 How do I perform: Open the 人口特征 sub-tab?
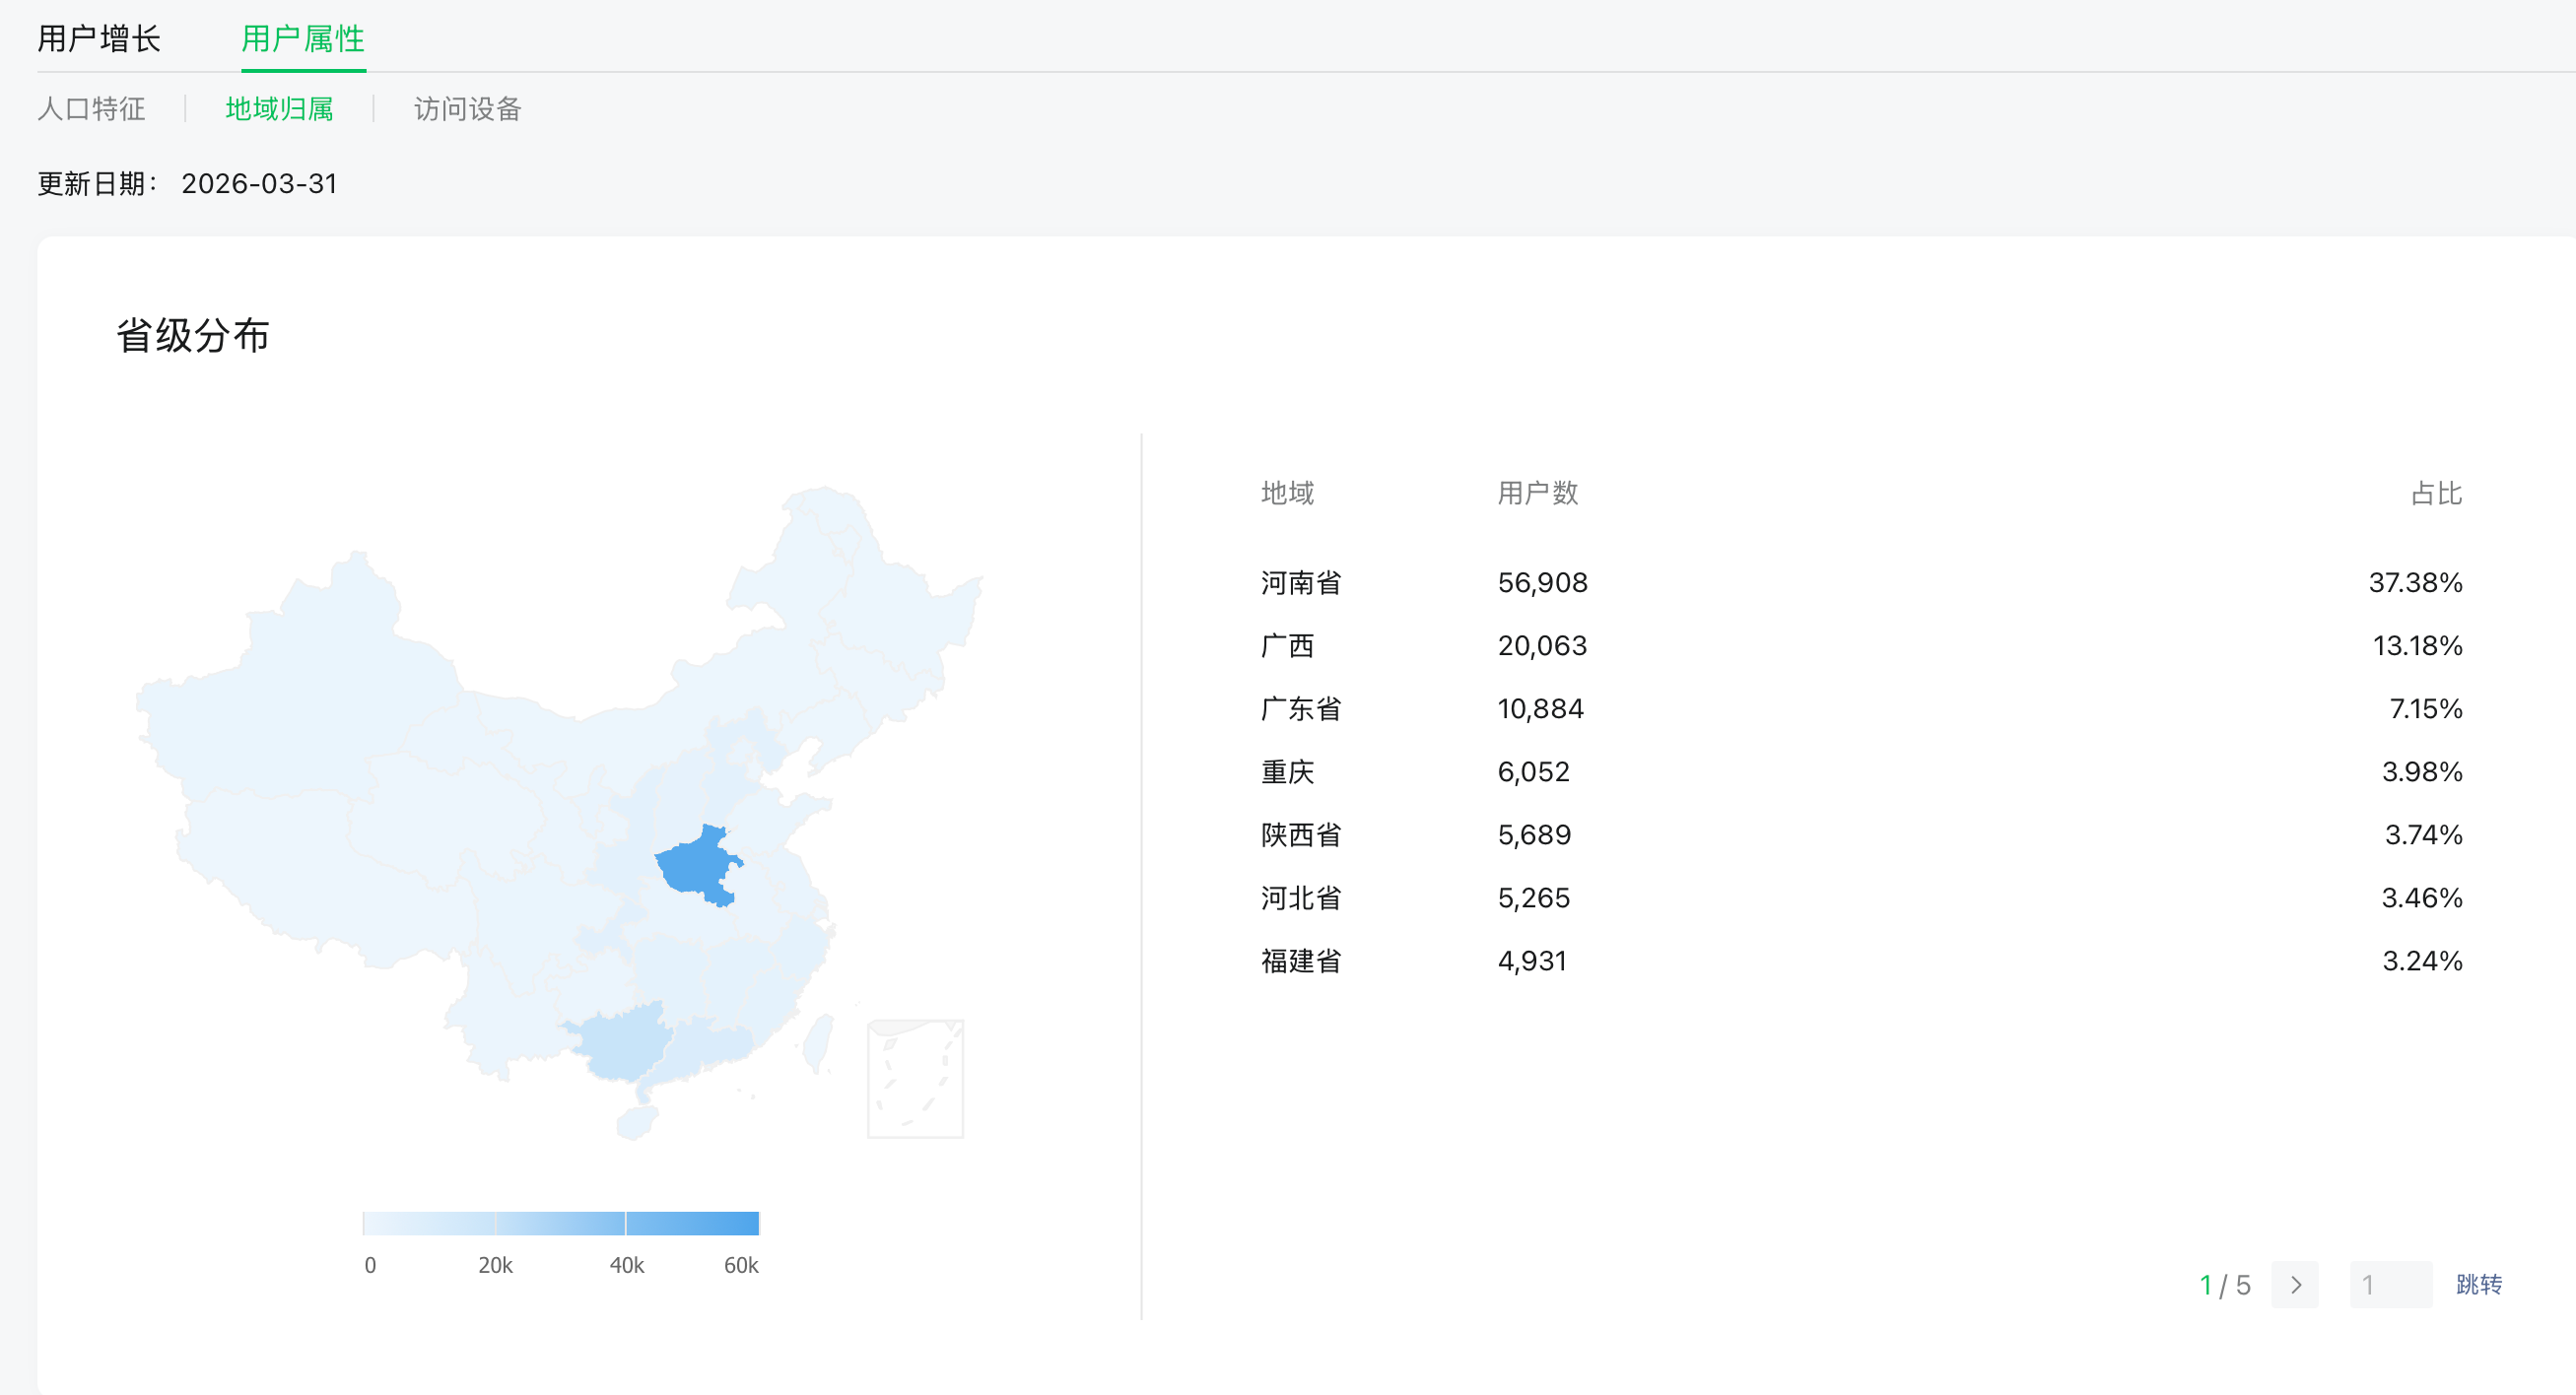coord(91,109)
